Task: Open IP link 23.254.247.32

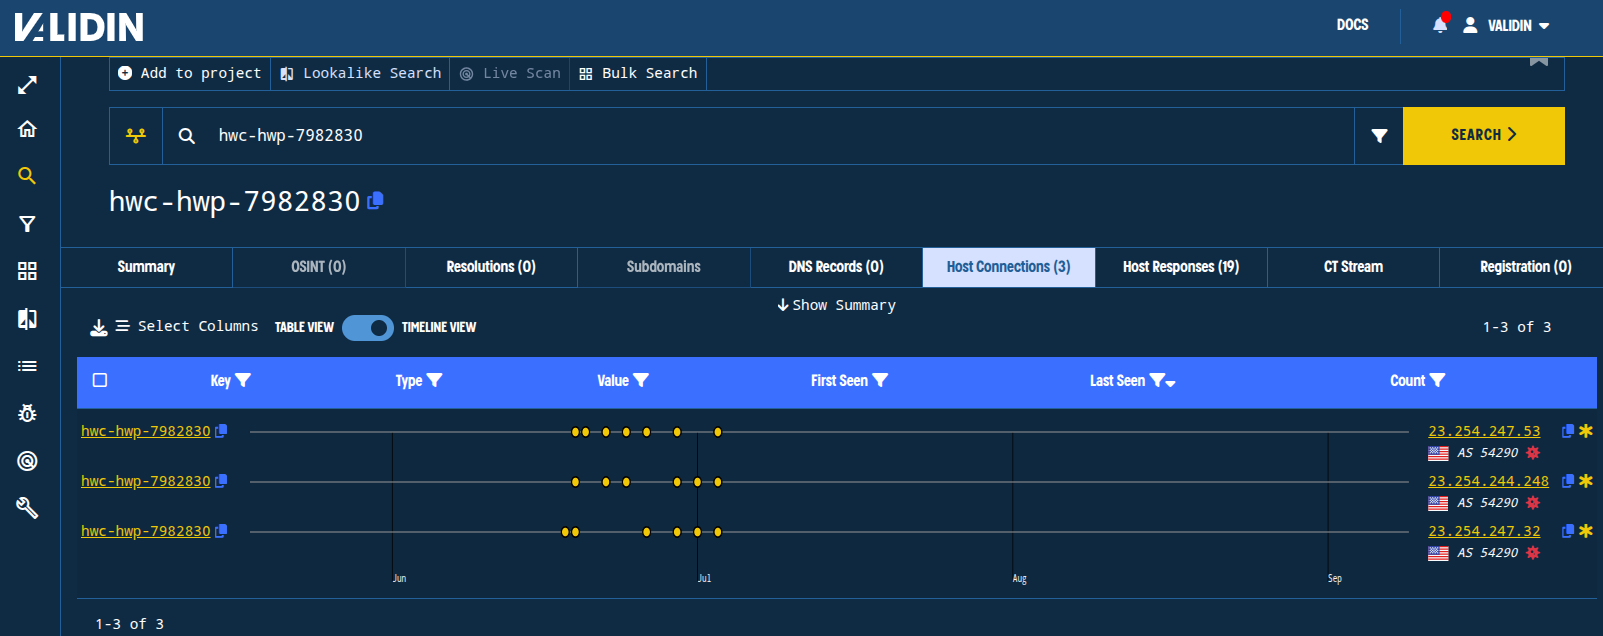Action: 1484,531
